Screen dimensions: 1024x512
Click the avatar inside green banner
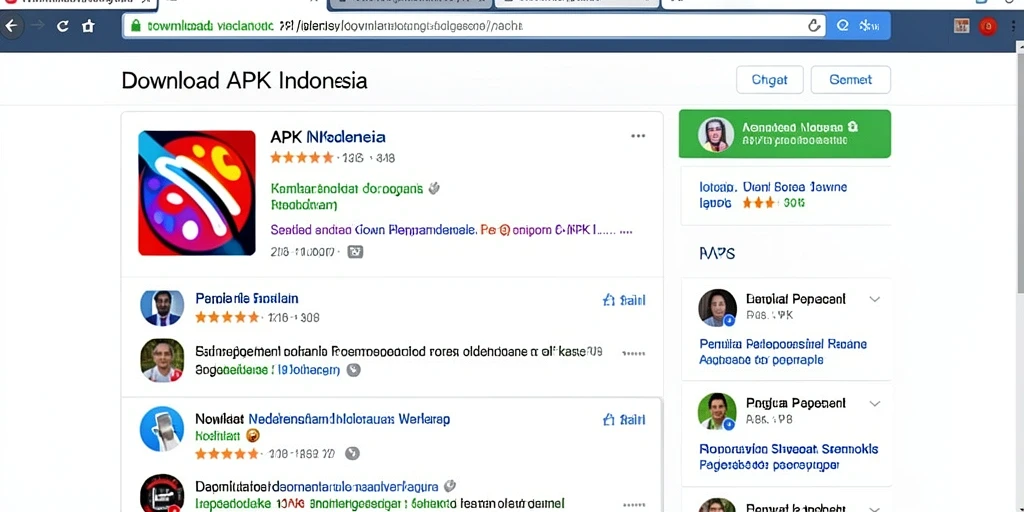716,135
